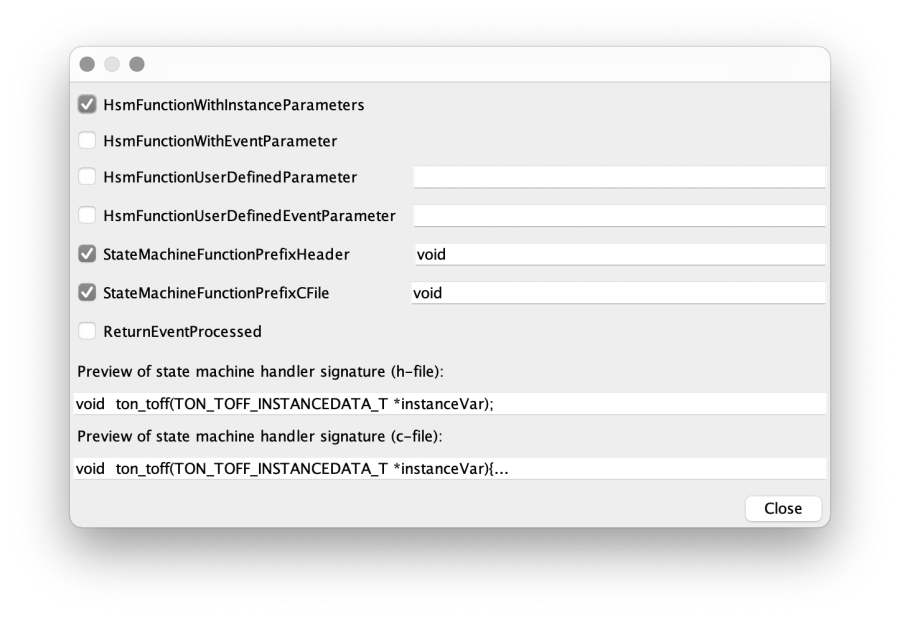Viewport: 900px width, 619px height.
Task: Click the disabled minimize window dot
Action: [112, 64]
